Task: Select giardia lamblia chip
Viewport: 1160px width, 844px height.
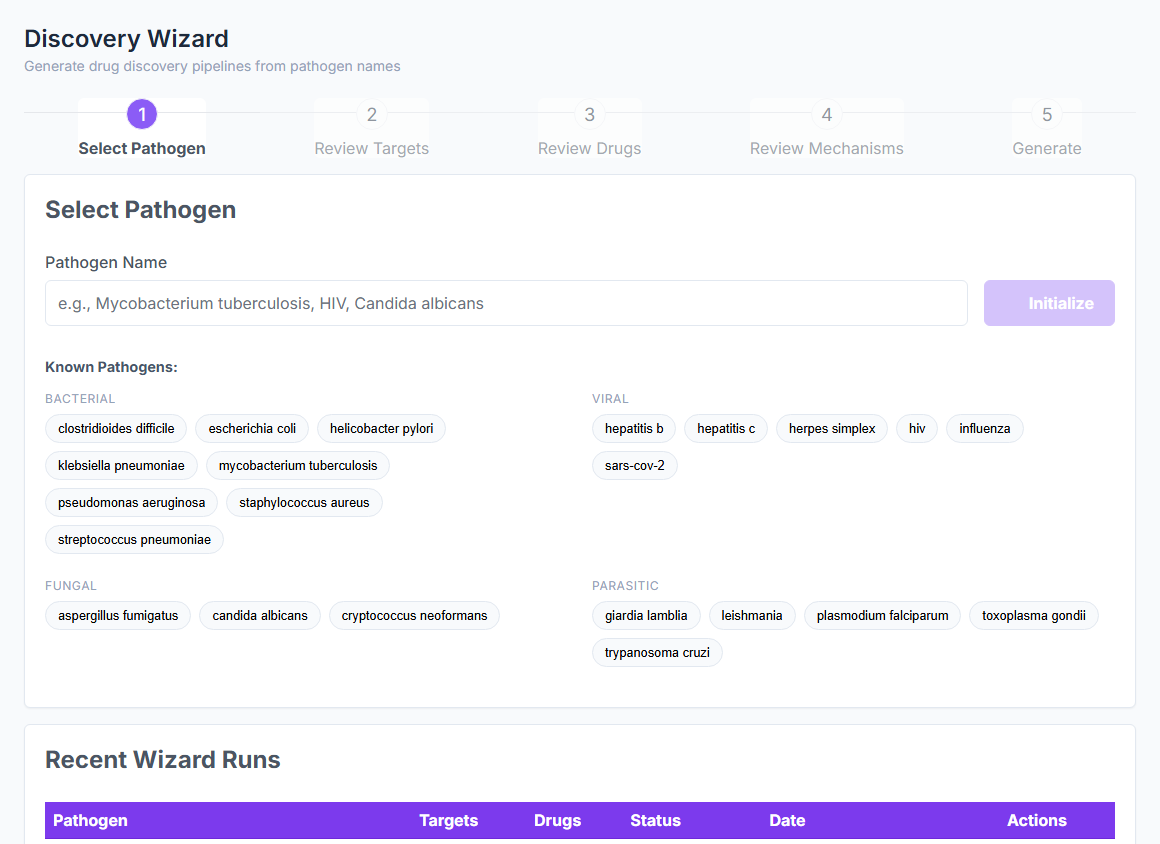Action: click(647, 615)
